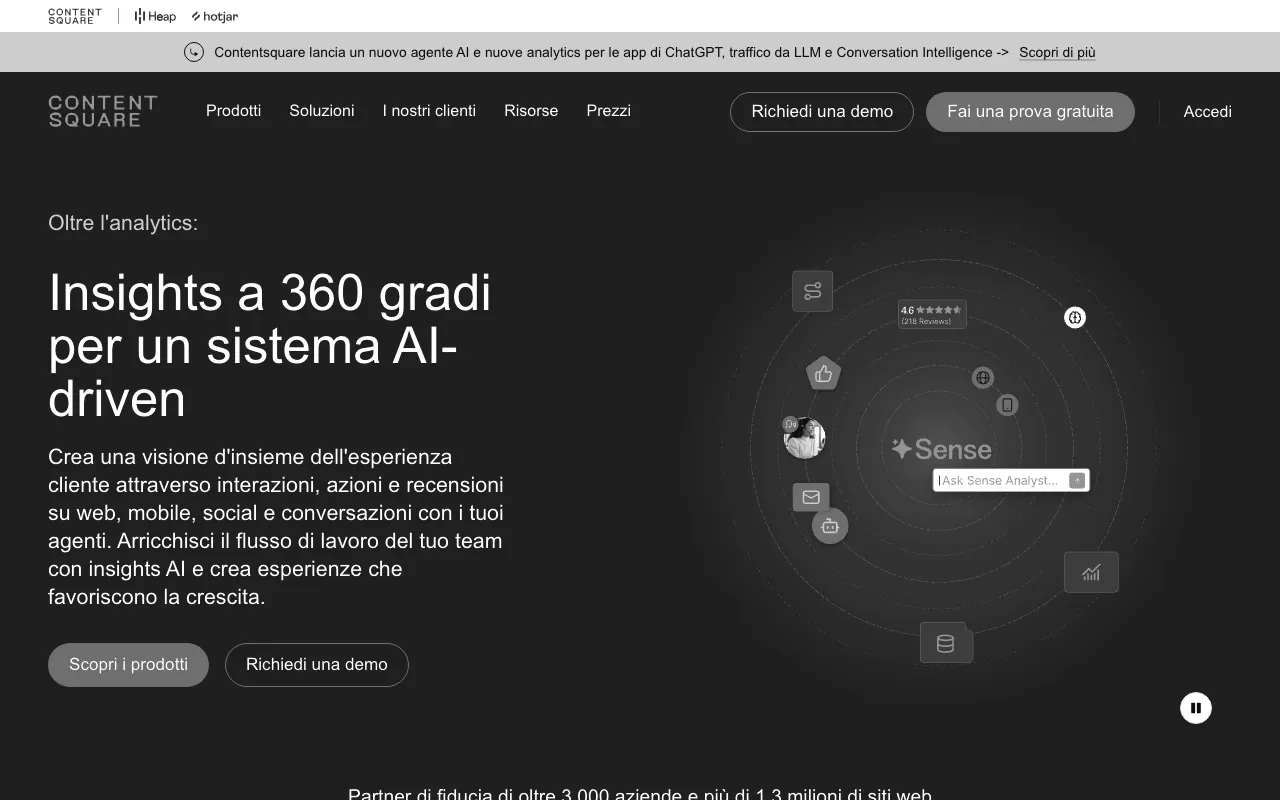
Task: Click the Accedi login link
Action: point(1207,112)
